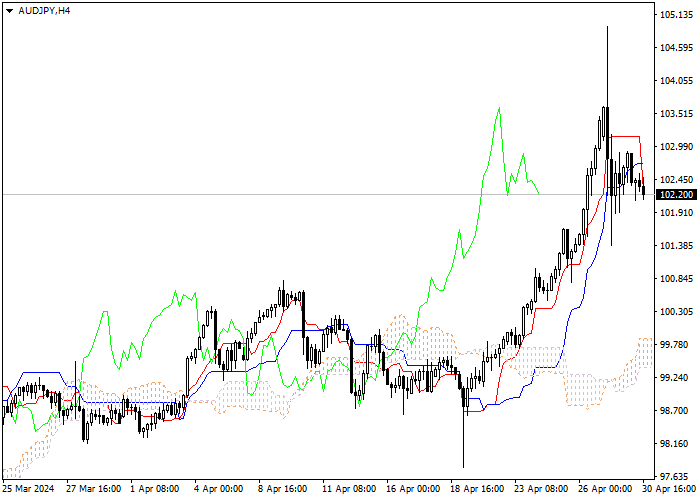This screenshot has width=700, height=500.
Task: Click the 98.700 price axis label
Action: pyautogui.click(x=675, y=411)
